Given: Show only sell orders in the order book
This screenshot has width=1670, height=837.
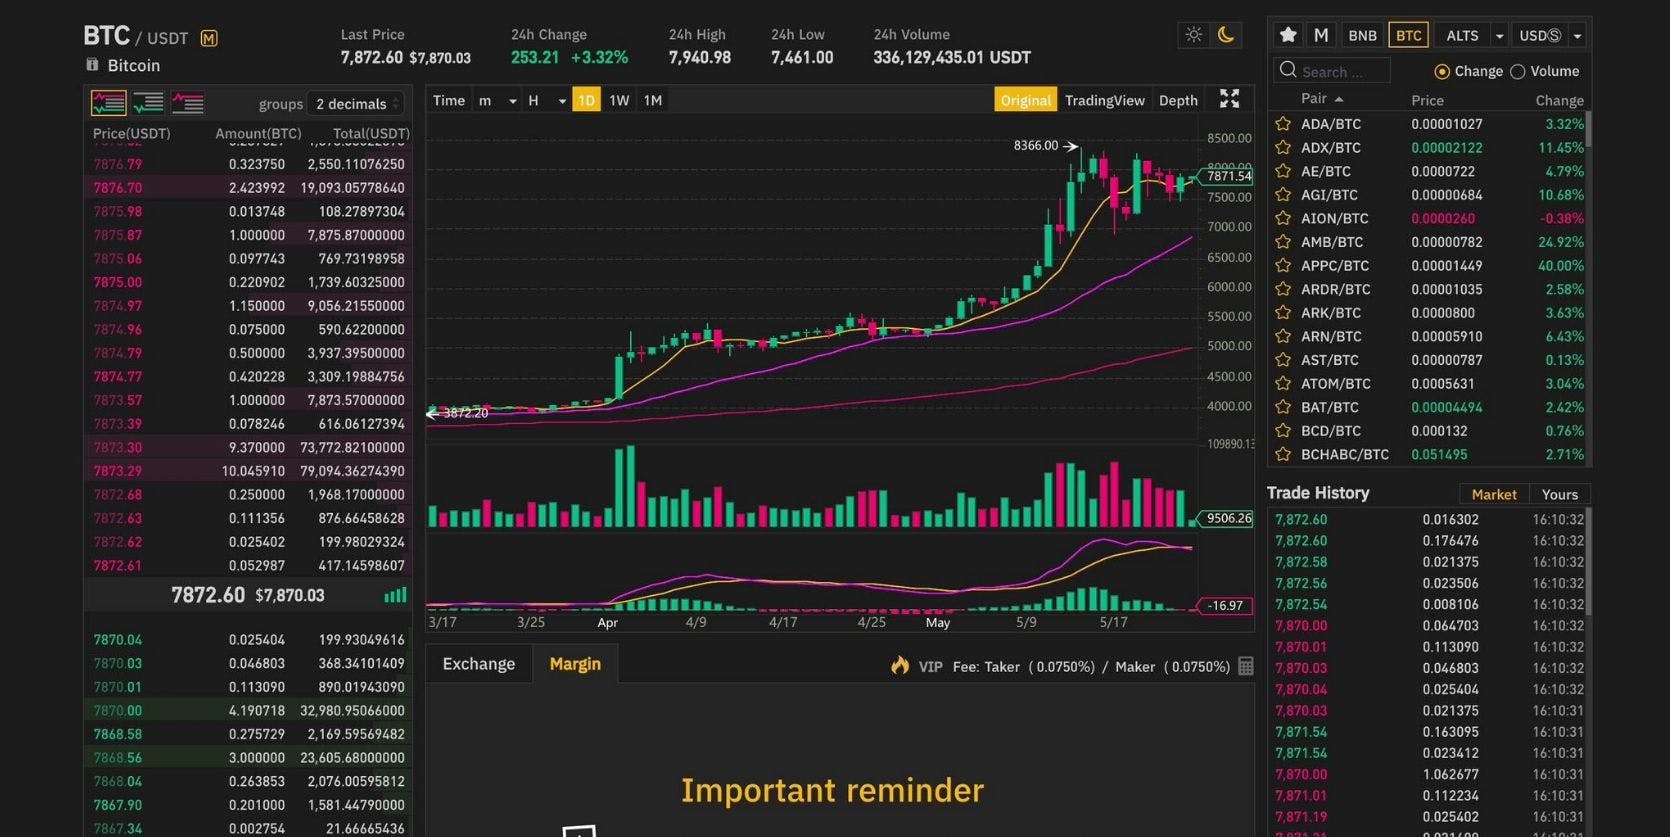Looking at the screenshot, I should tap(187, 102).
